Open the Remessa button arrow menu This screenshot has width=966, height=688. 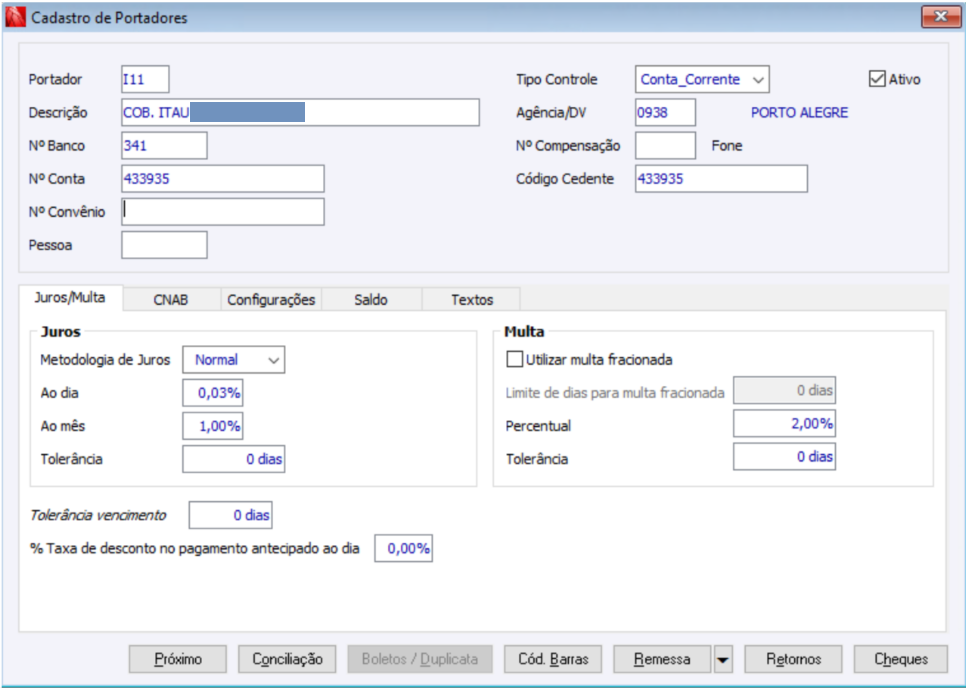[723, 660]
